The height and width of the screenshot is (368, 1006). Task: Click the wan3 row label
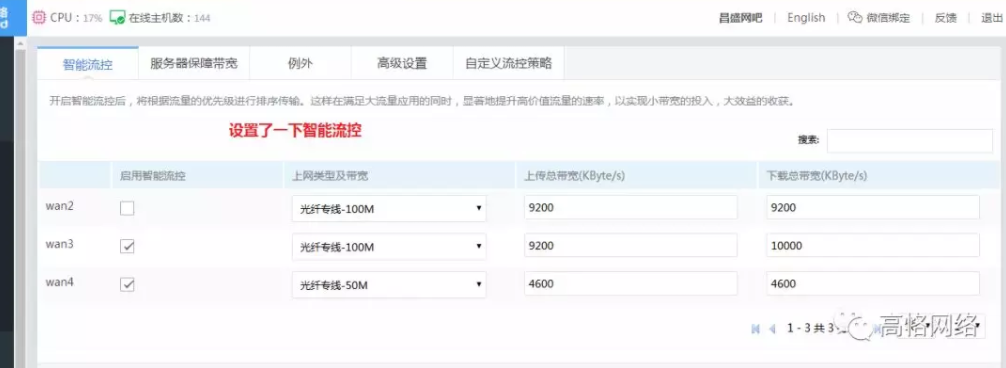(60, 244)
